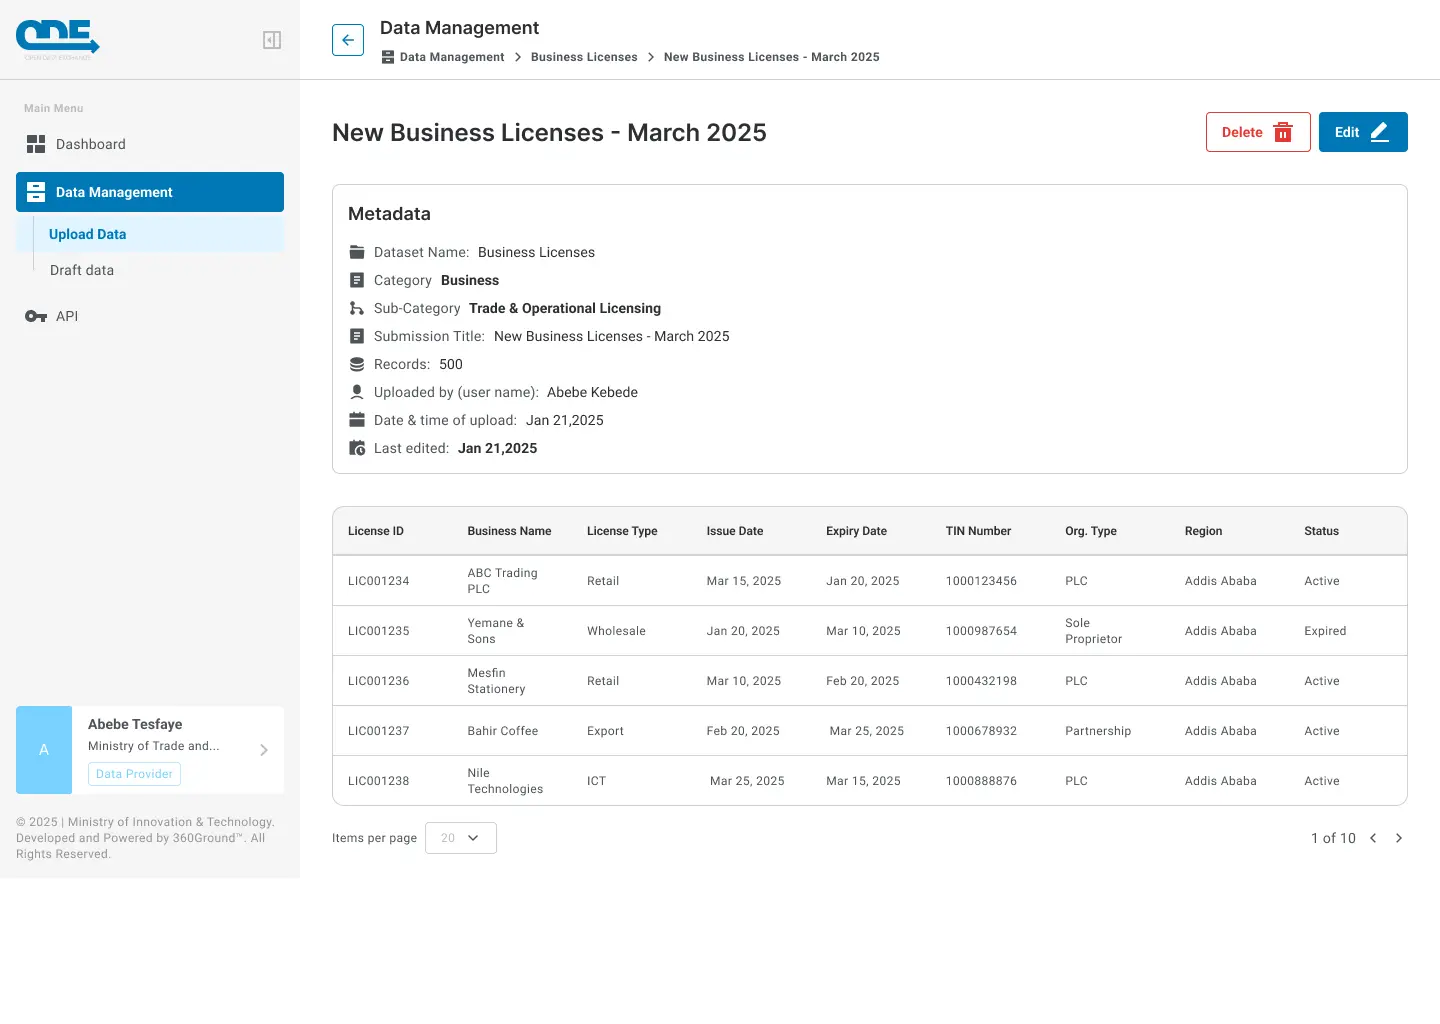1440x1024 pixels.
Task: Edit the New Business Licenses submission
Action: [1362, 132]
